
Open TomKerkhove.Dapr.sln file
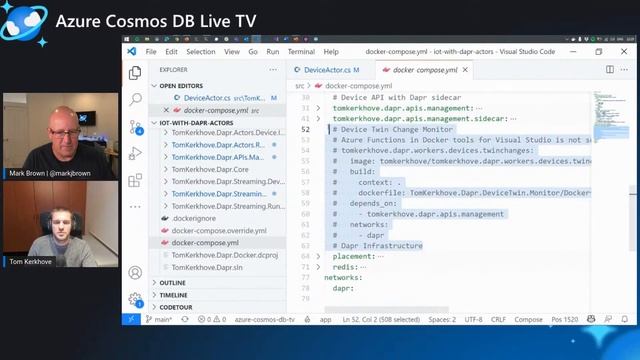click(x=207, y=267)
